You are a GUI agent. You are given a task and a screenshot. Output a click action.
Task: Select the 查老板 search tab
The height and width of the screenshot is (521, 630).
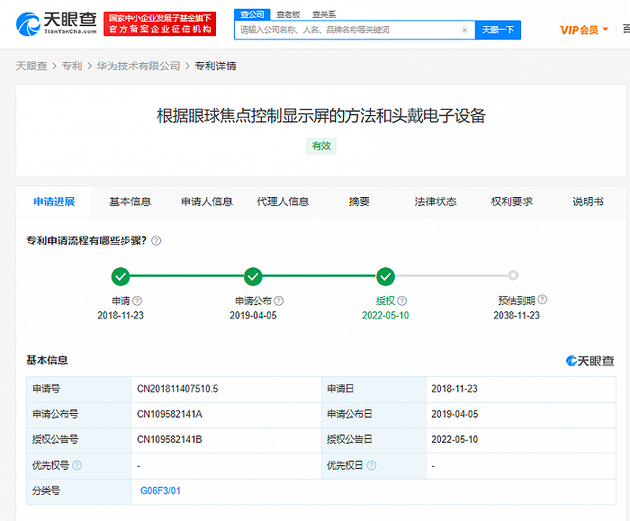[288, 15]
